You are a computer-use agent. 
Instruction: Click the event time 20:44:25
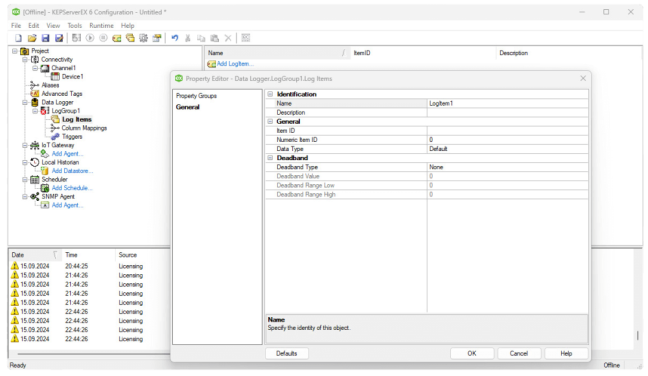tap(76, 266)
